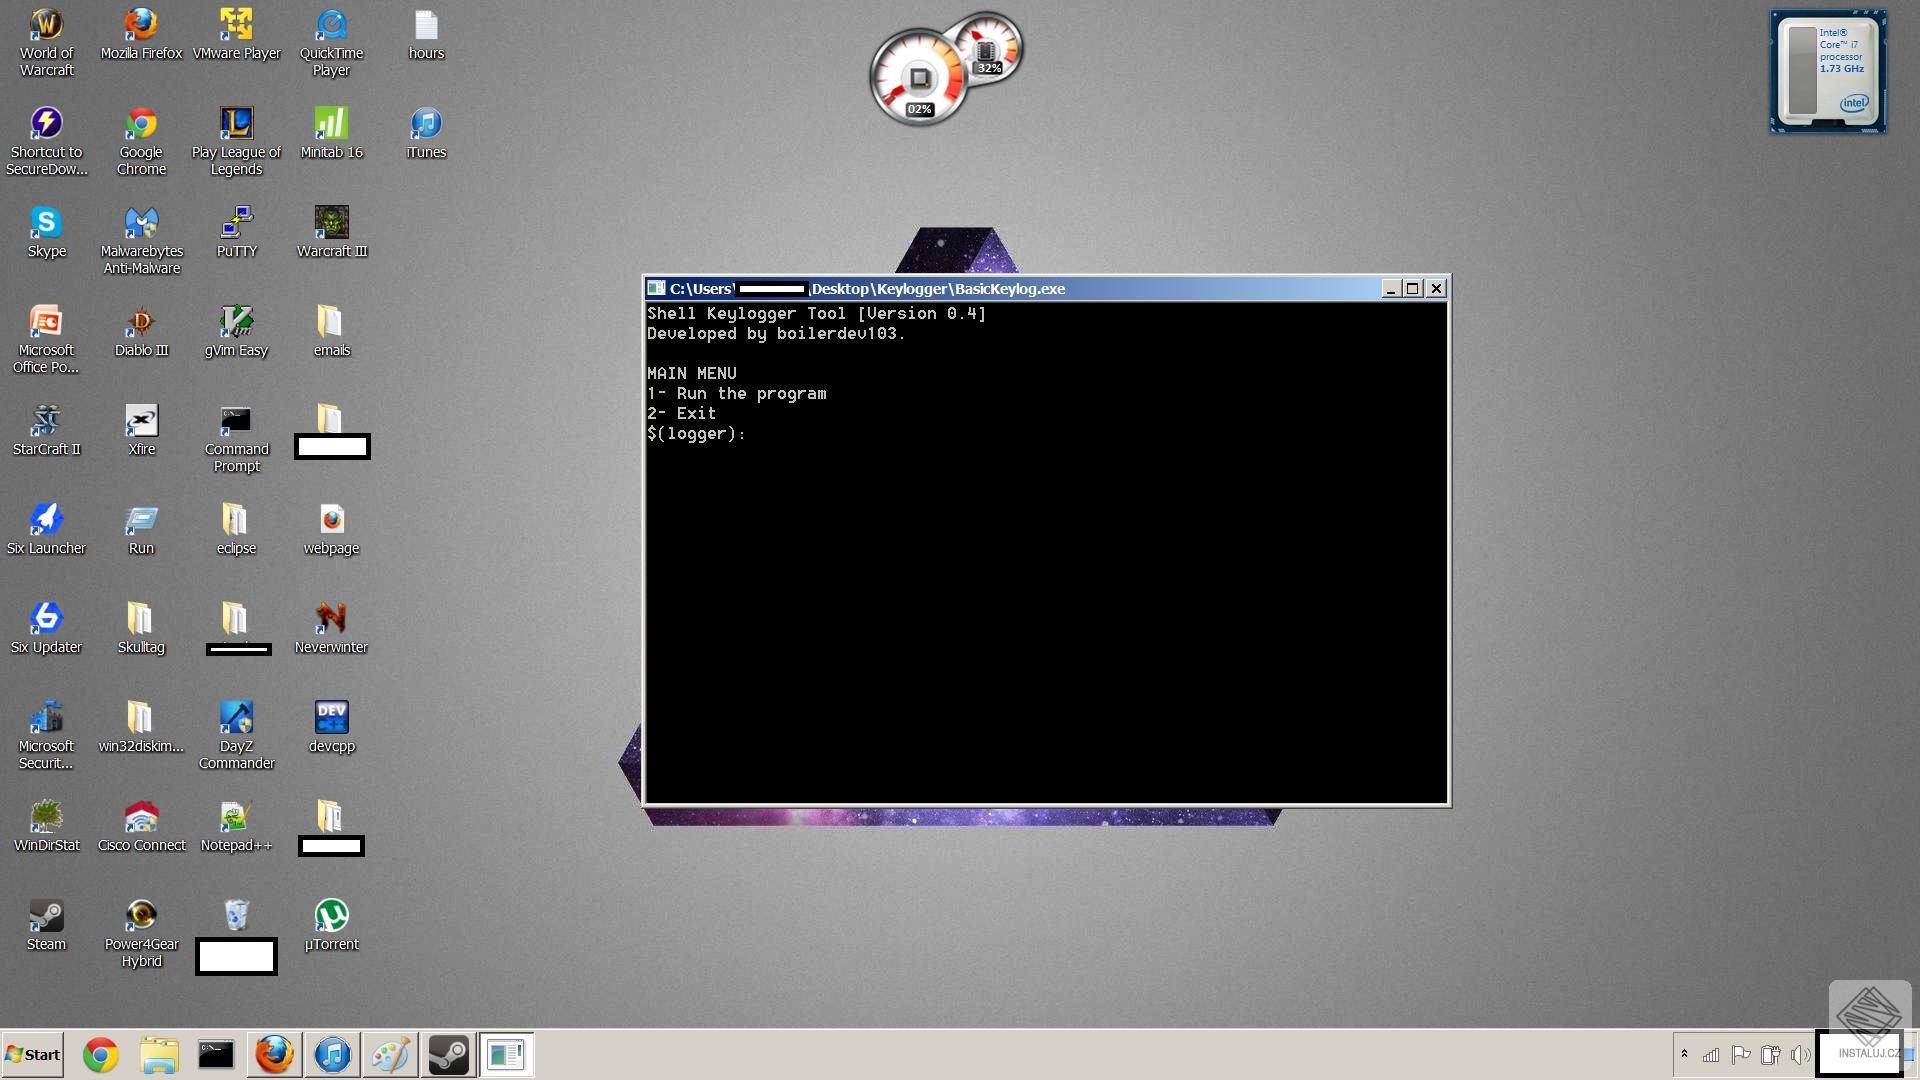Select option 1 Run the program
Screen dimensions: 1920x1080
pos(736,393)
